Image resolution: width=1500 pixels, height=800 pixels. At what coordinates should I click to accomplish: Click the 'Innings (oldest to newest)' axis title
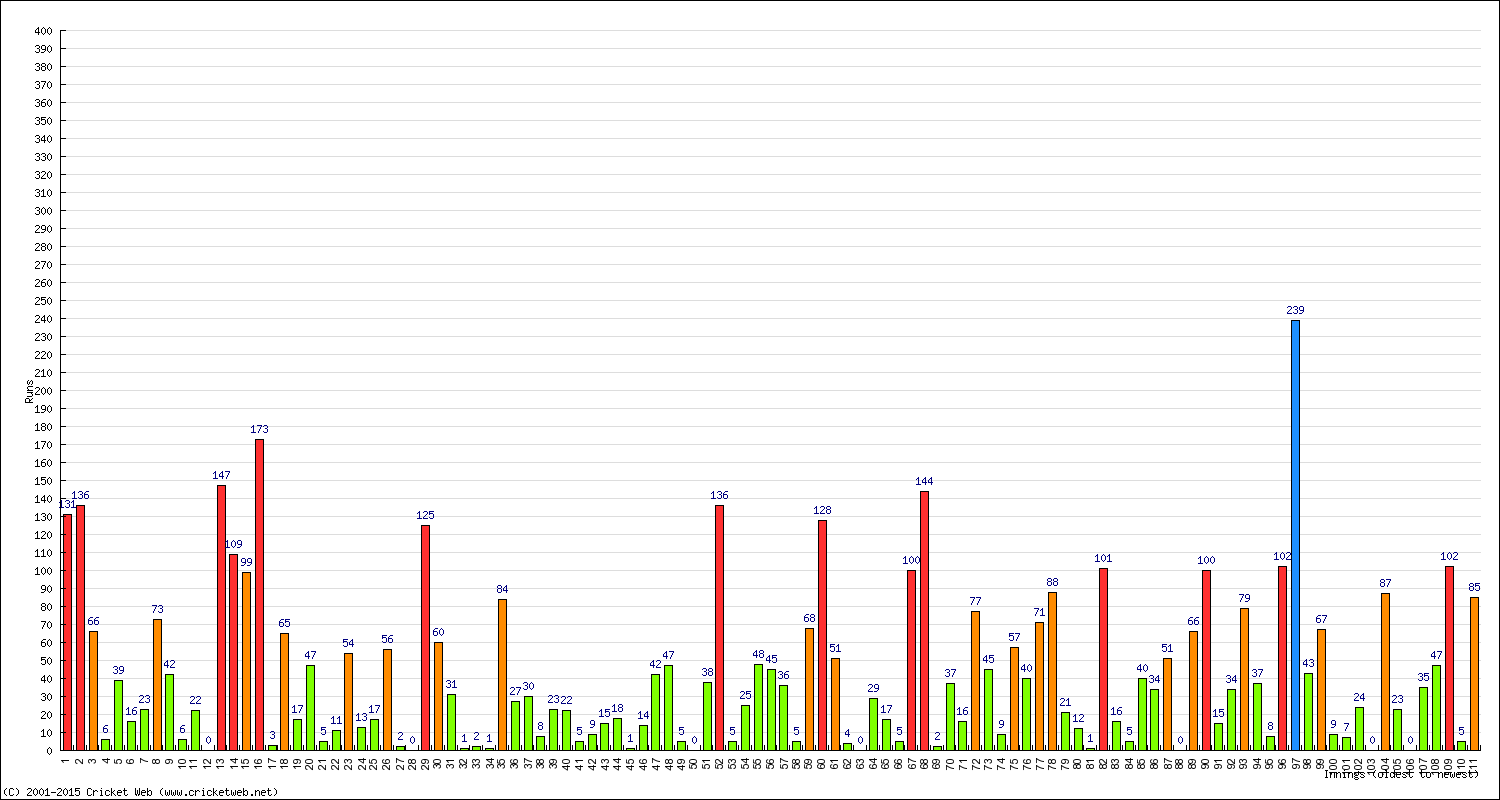[x=1401, y=774]
